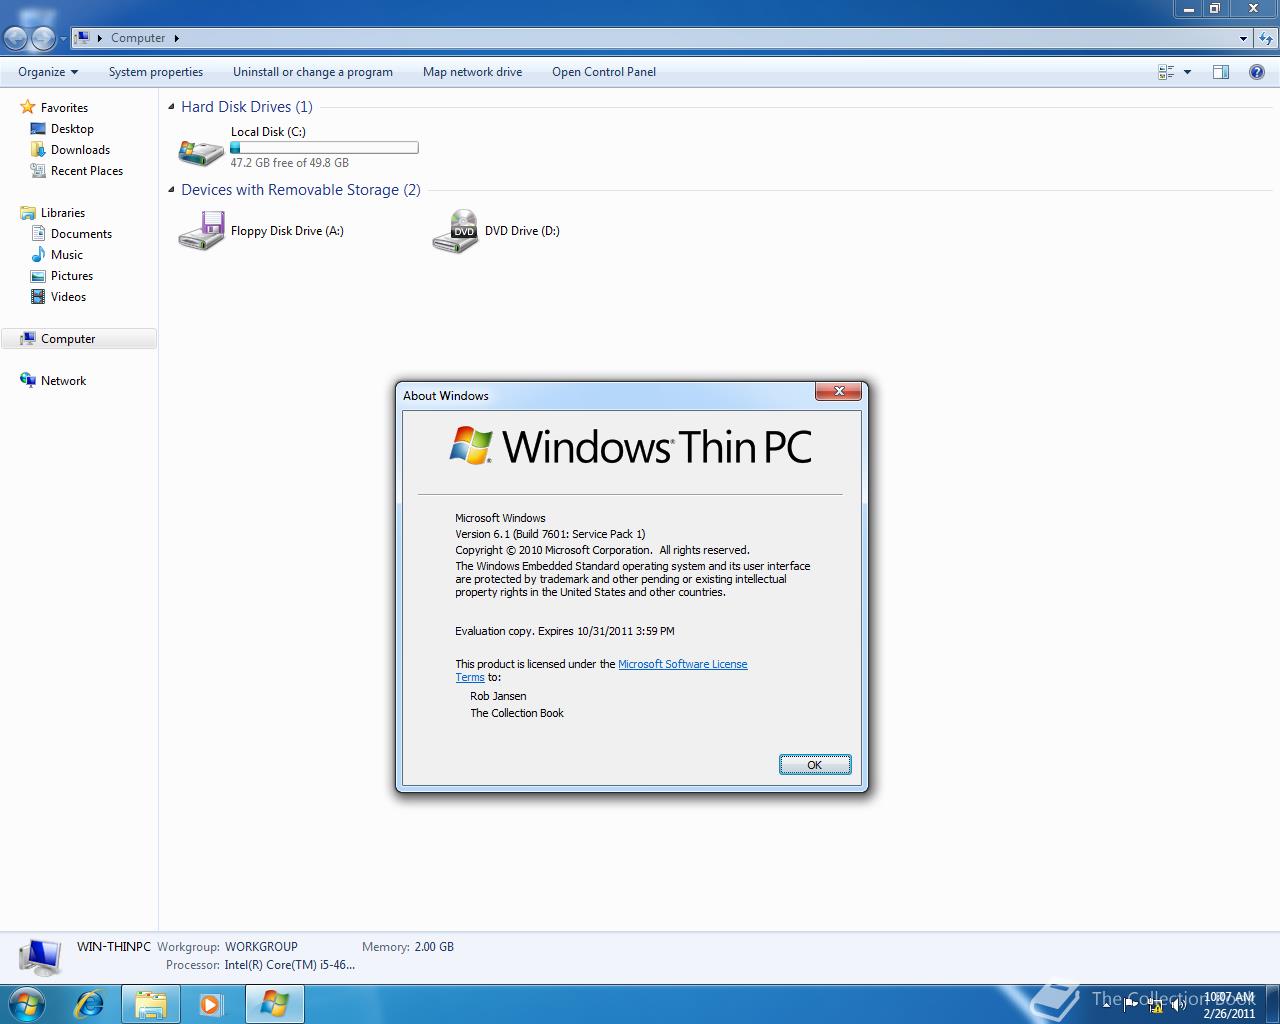Click the Memory: 2.00 GB detail
The height and width of the screenshot is (1024, 1280).
pos(408,946)
